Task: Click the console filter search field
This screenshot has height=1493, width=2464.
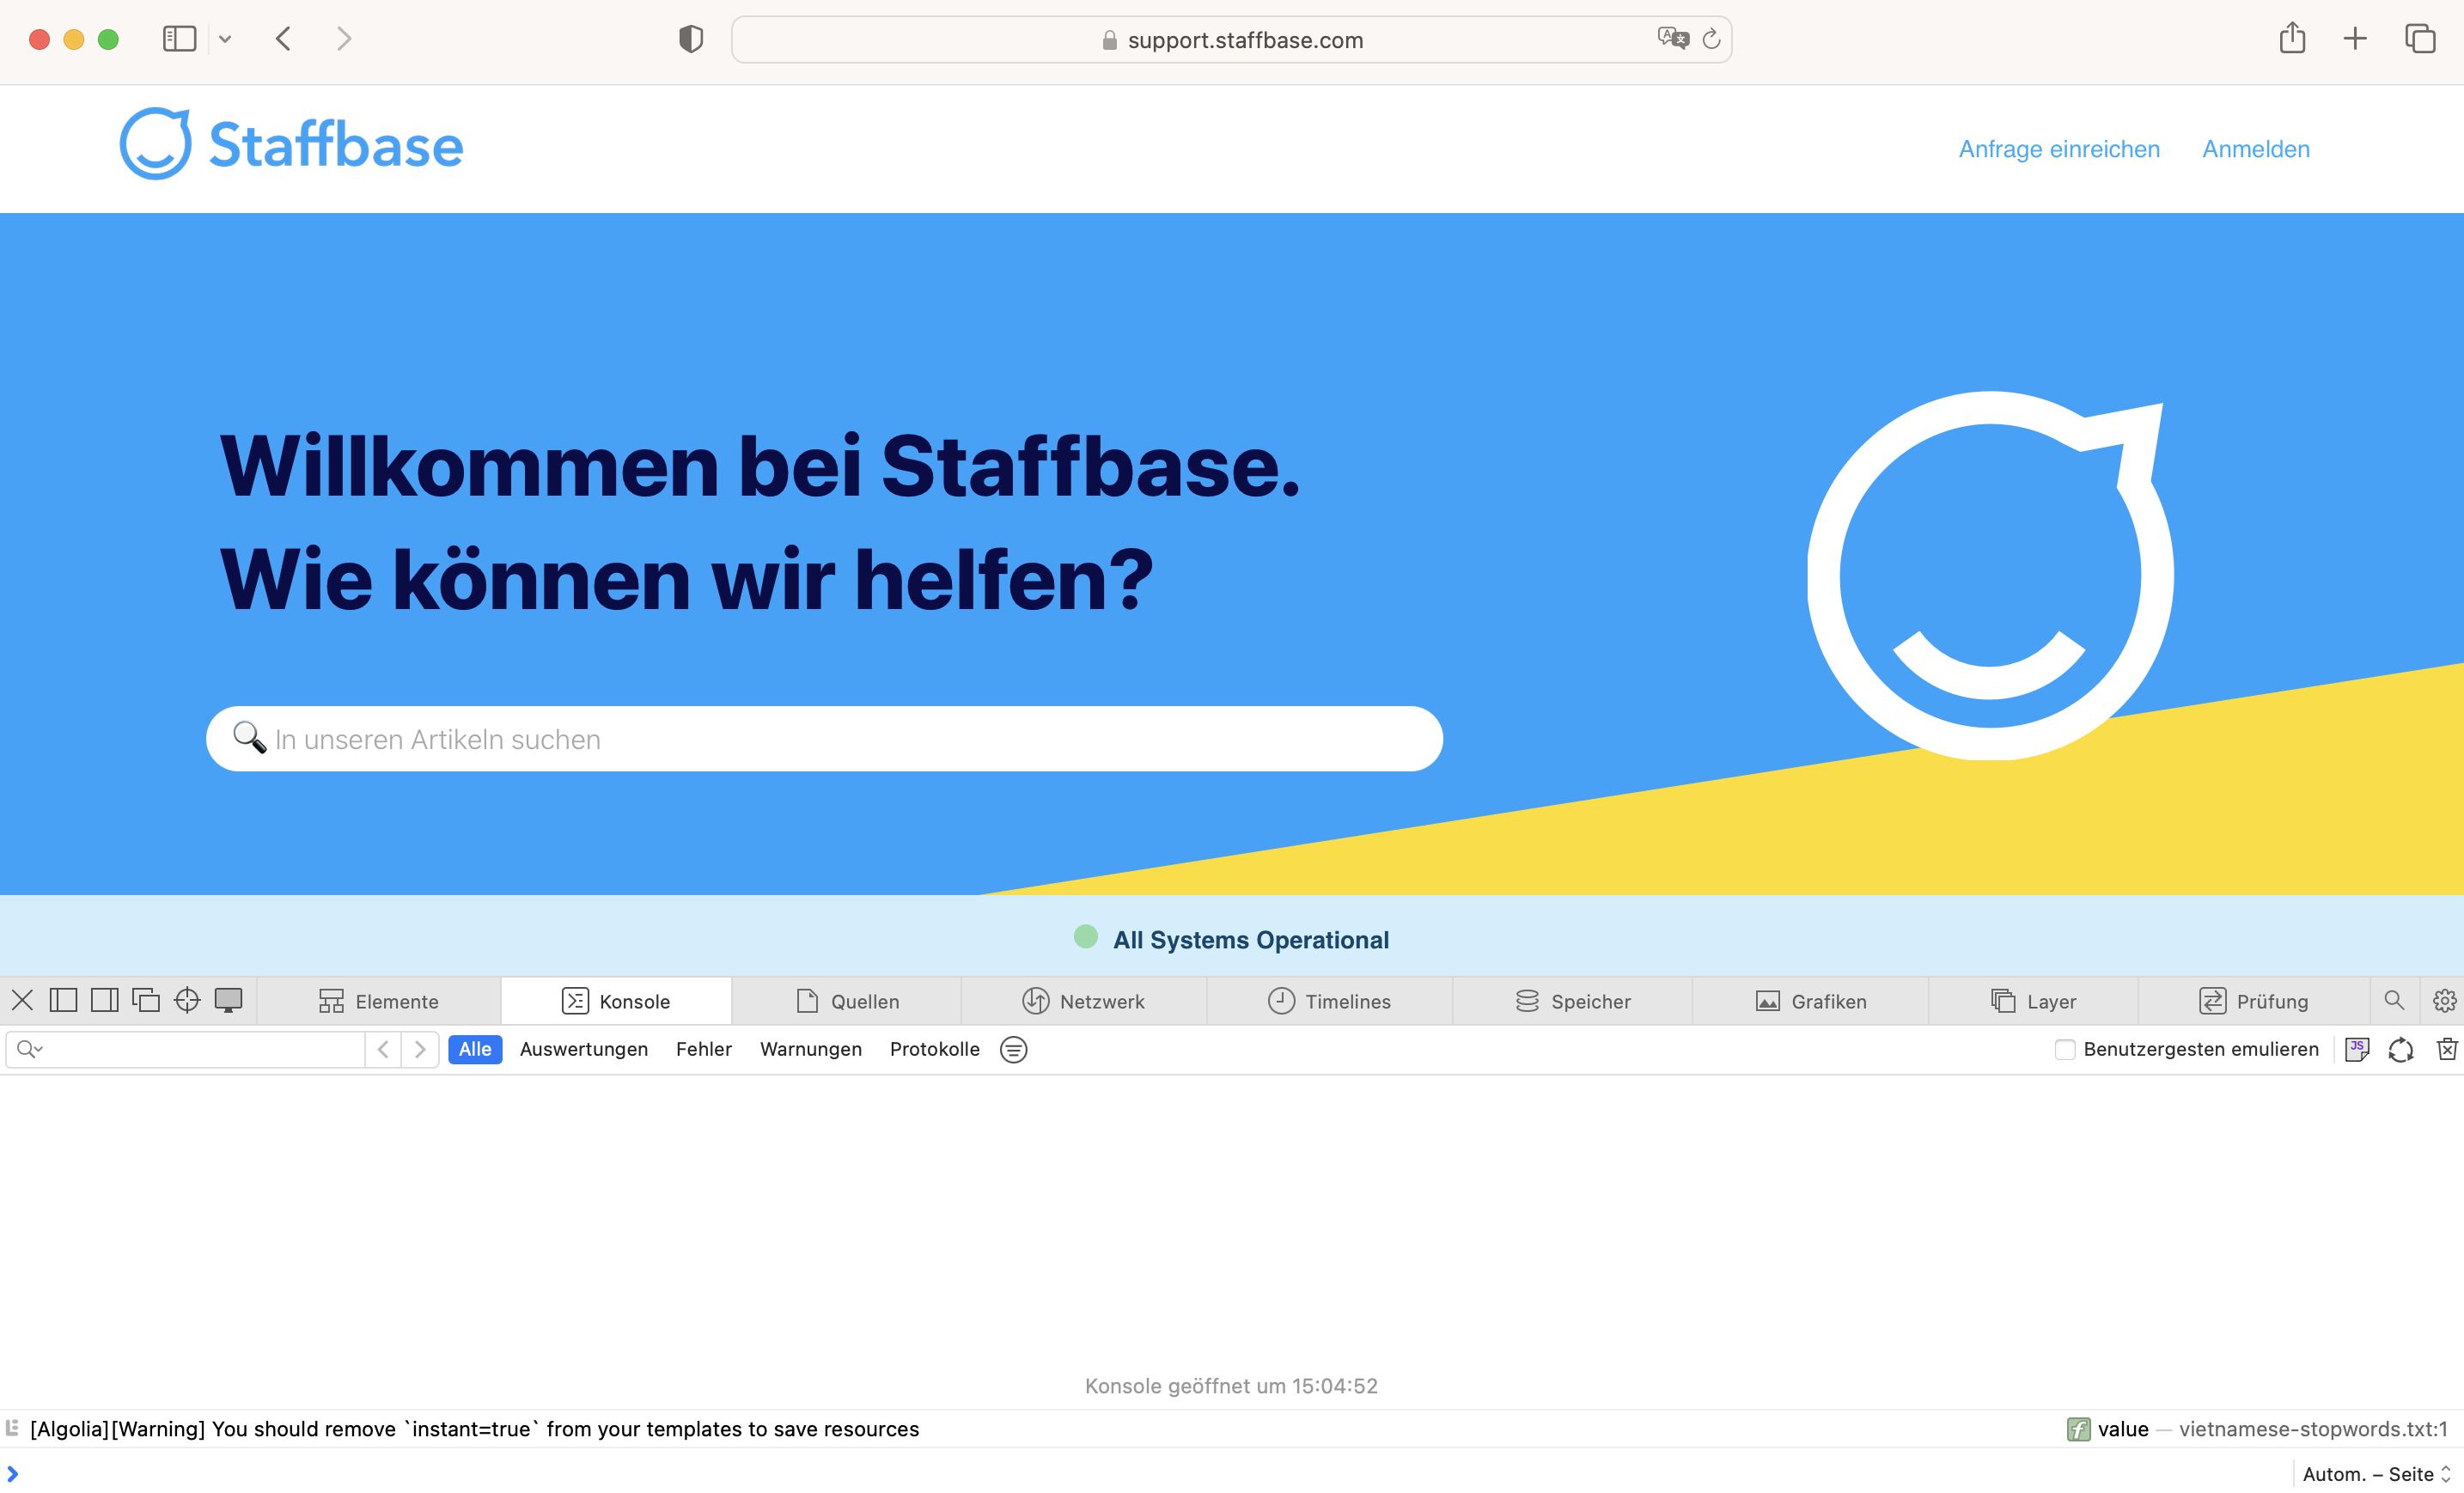Action: 186,1049
